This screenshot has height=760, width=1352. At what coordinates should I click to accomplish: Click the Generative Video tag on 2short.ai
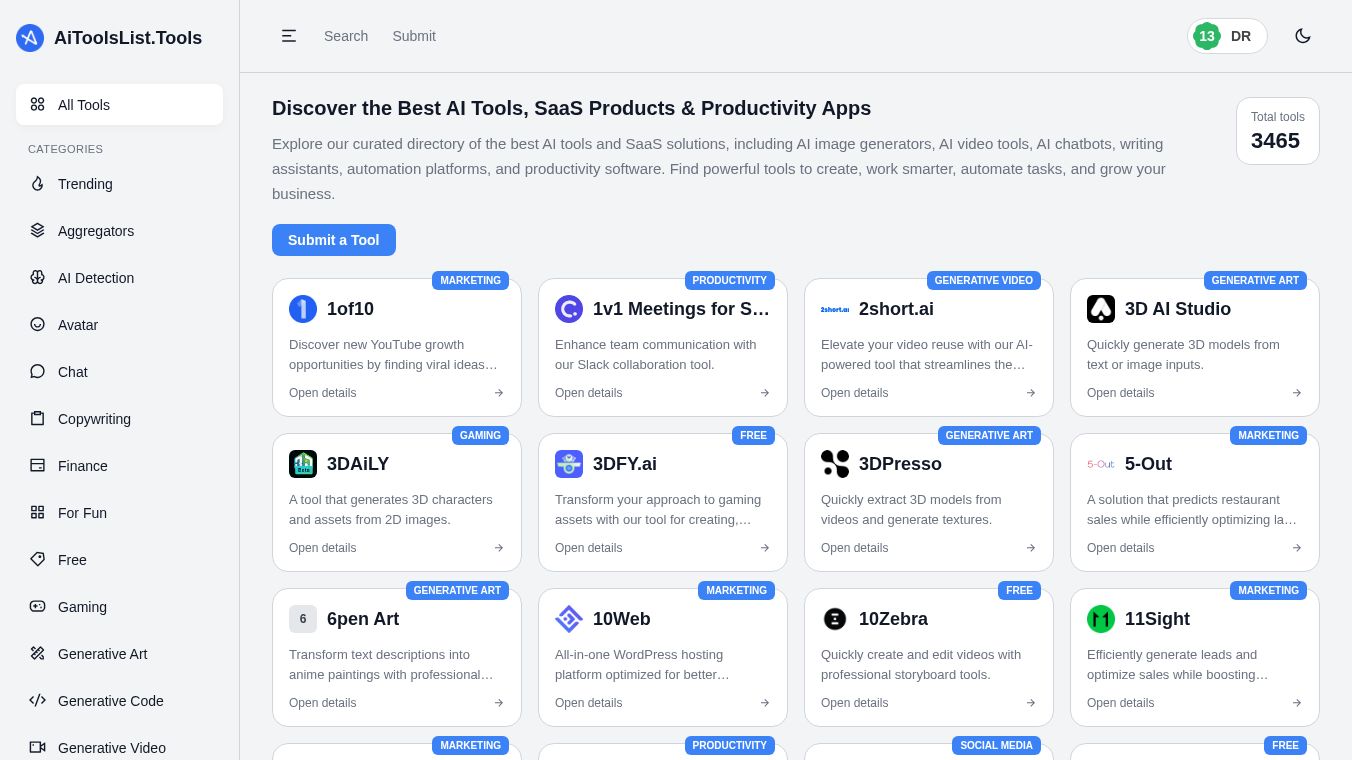984,281
